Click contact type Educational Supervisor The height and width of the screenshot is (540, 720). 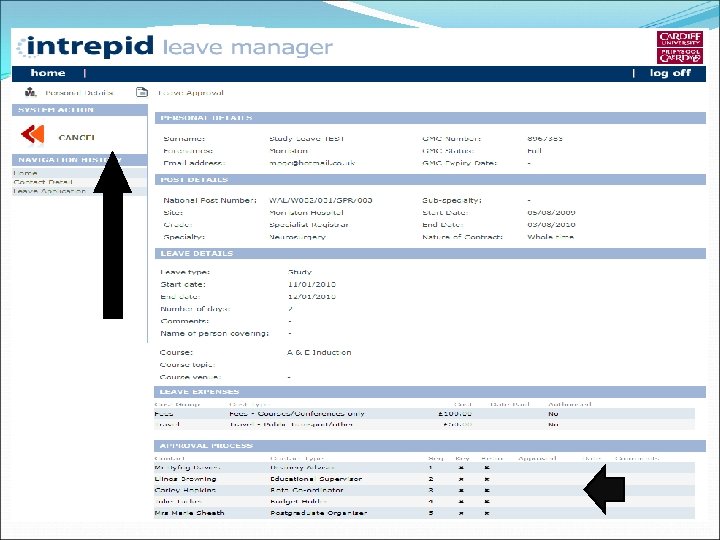(x=316, y=479)
